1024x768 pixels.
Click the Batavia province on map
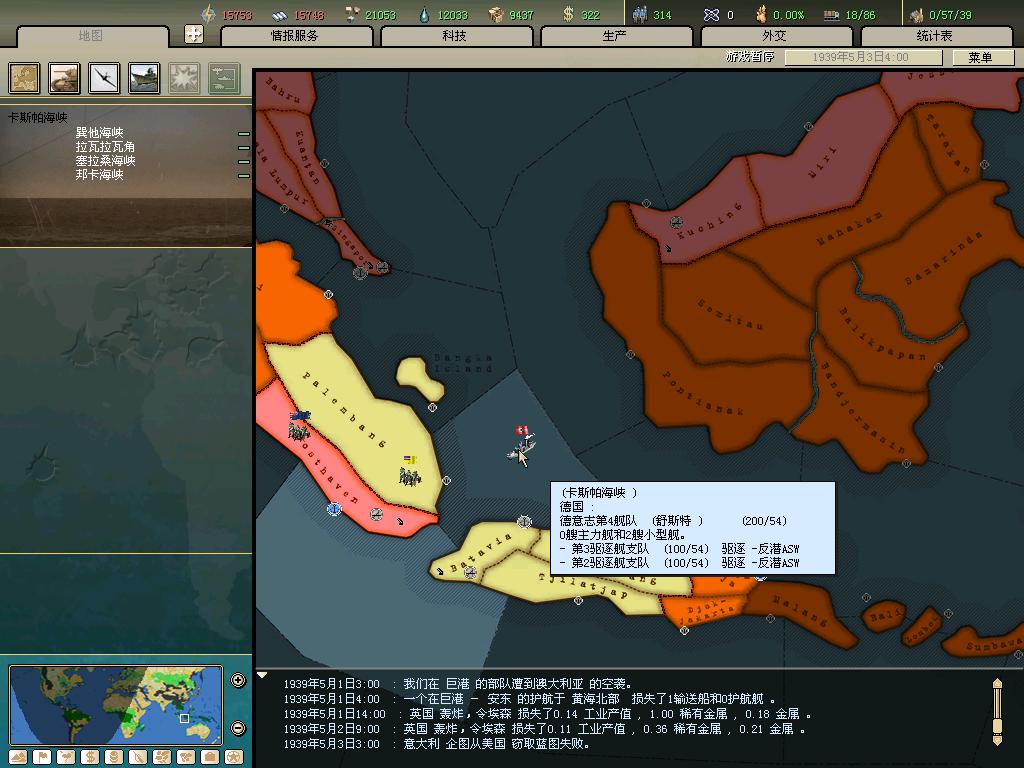(x=483, y=552)
